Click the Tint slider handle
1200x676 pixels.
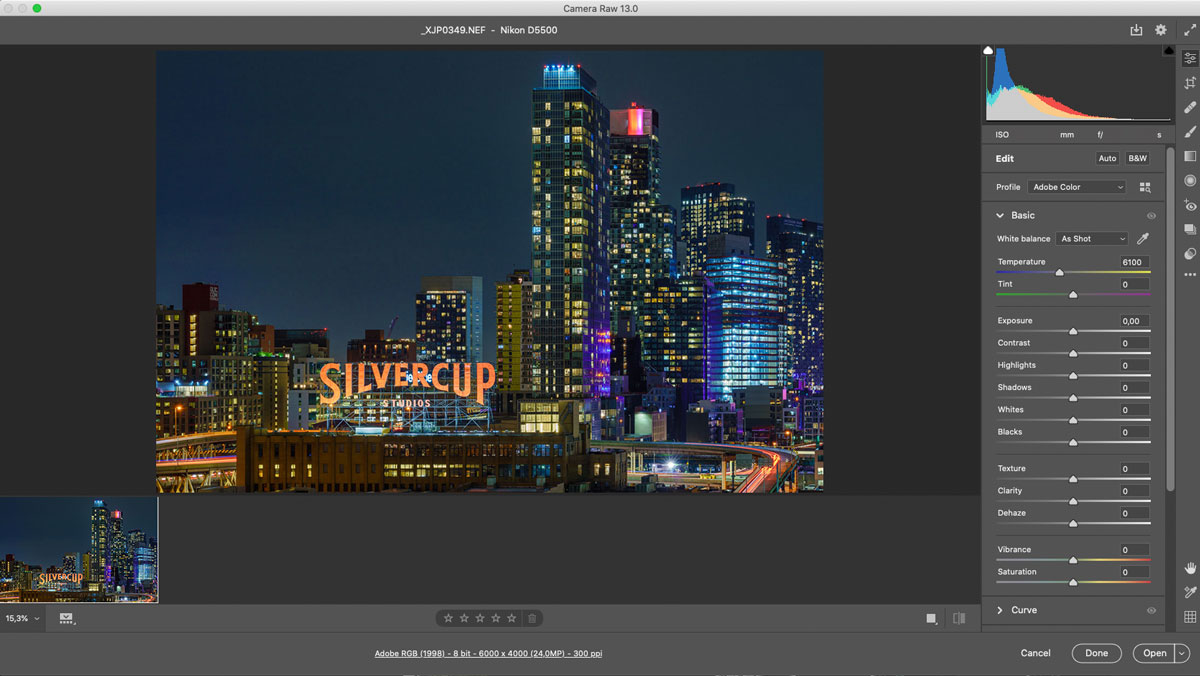tap(1073, 294)
